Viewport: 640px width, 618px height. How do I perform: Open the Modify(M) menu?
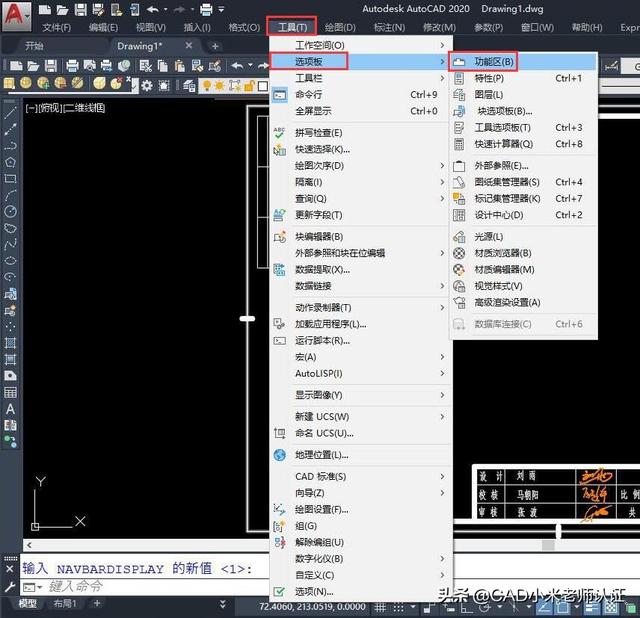coord(439,27)
